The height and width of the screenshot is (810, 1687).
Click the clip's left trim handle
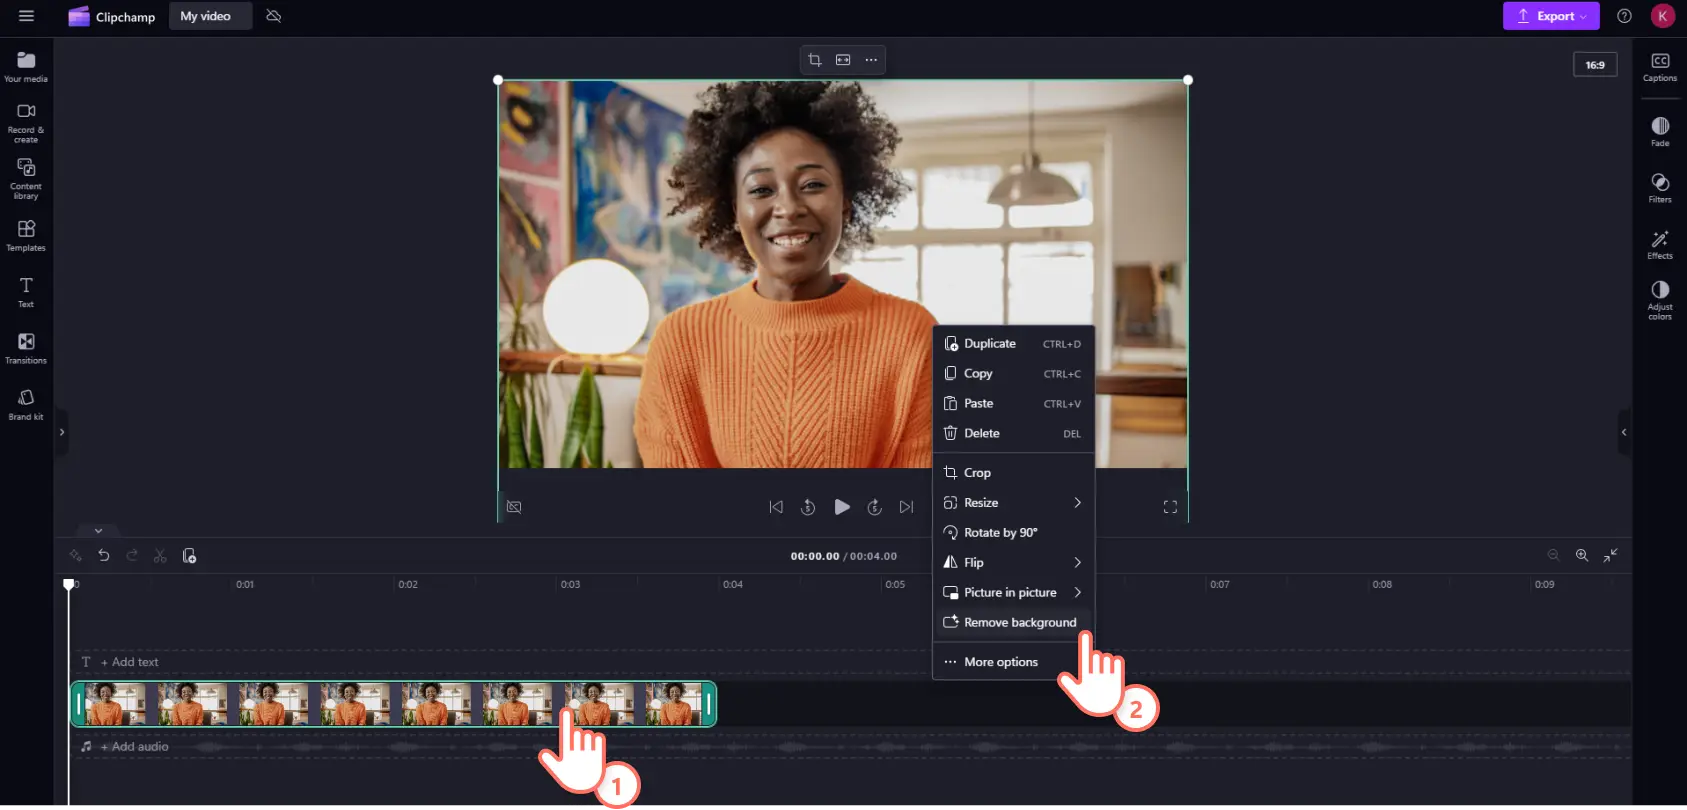click(78, 704)
